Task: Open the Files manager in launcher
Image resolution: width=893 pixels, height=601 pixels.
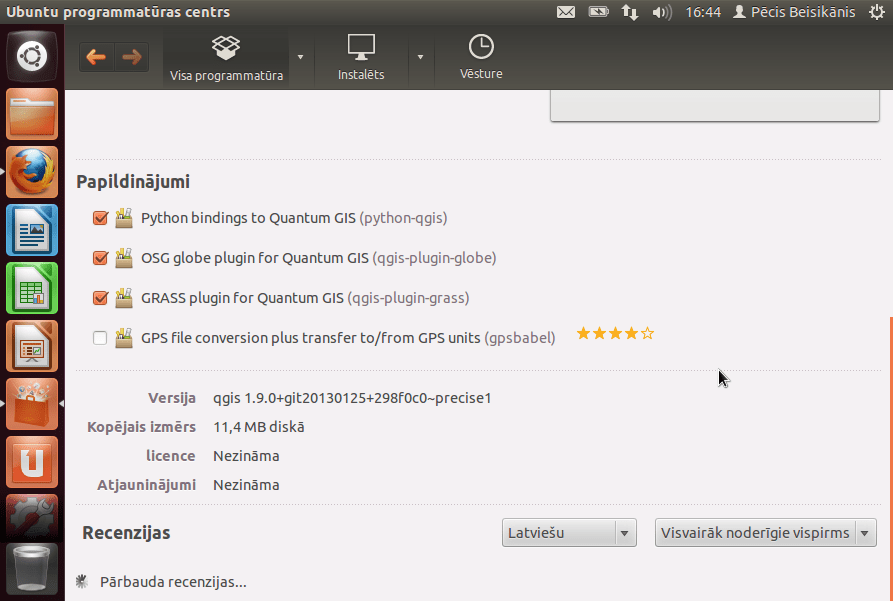Action: tap(32, 114)
